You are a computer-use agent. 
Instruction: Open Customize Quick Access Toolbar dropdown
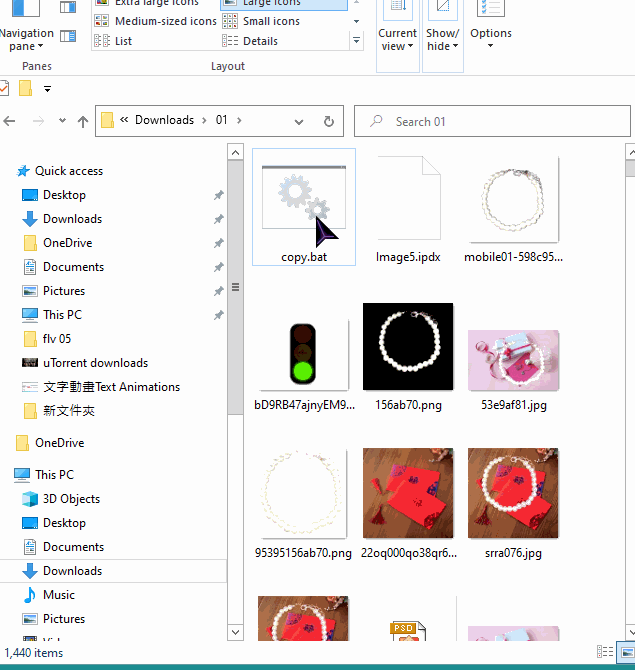[47, 89]
